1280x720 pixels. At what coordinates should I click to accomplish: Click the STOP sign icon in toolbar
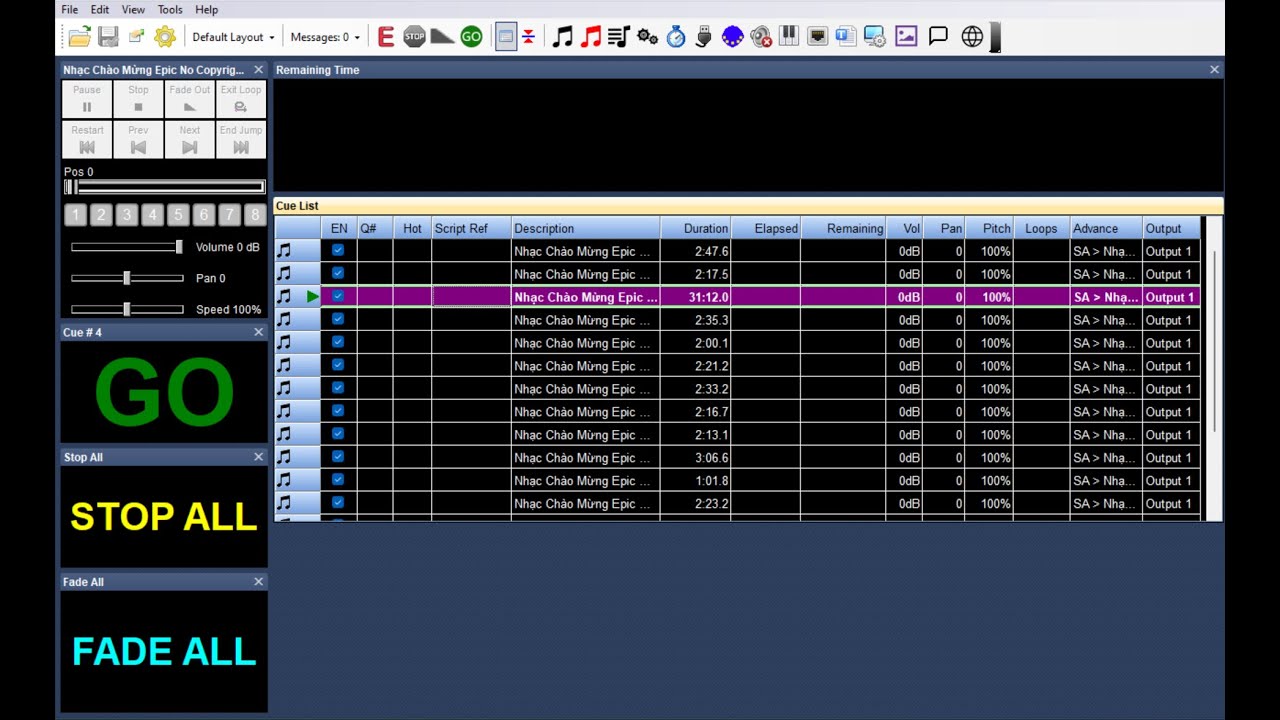[414, 37]
